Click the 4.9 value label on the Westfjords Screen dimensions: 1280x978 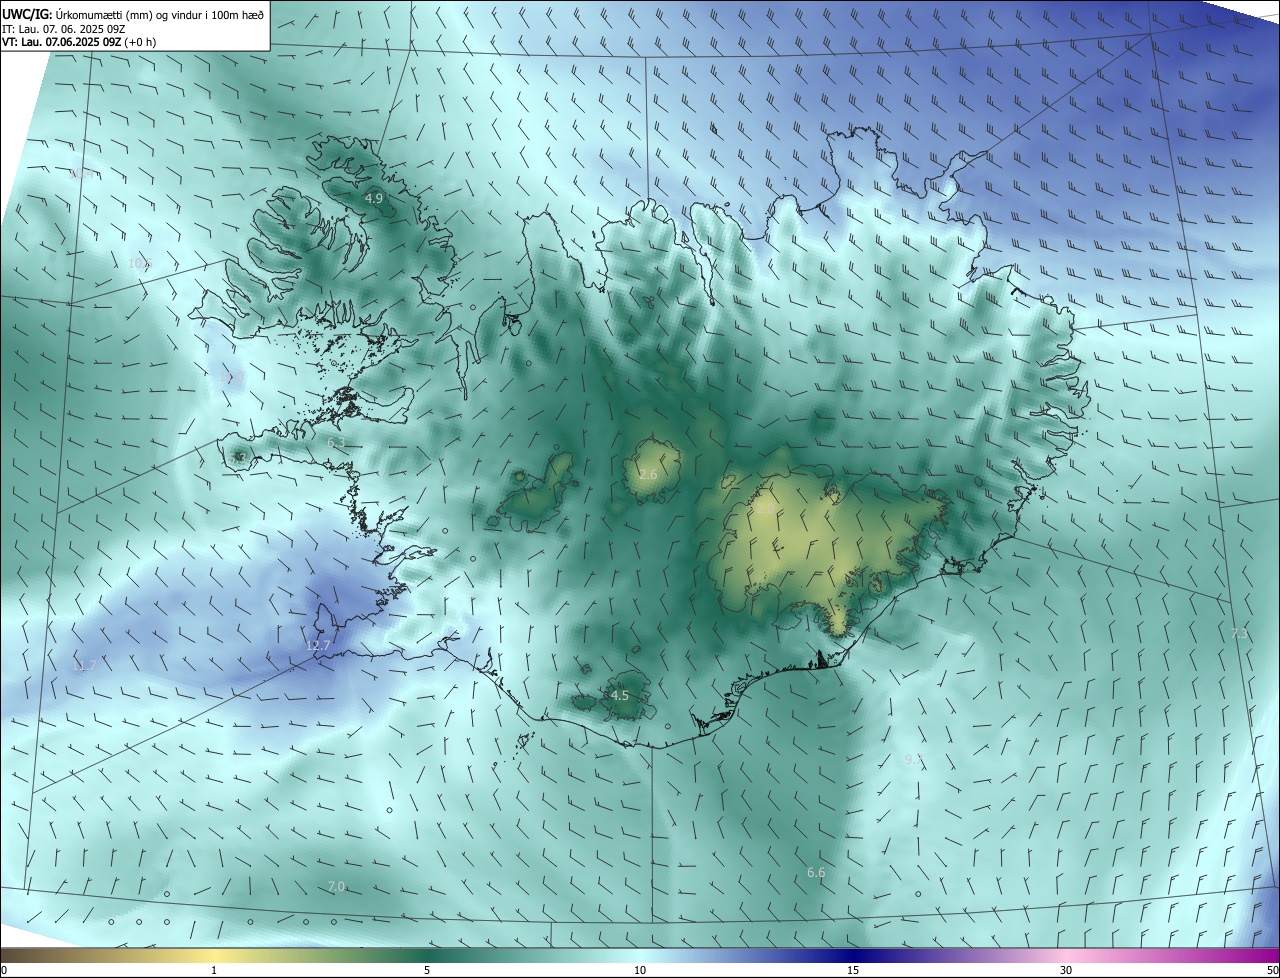click(x=373, y=199)
